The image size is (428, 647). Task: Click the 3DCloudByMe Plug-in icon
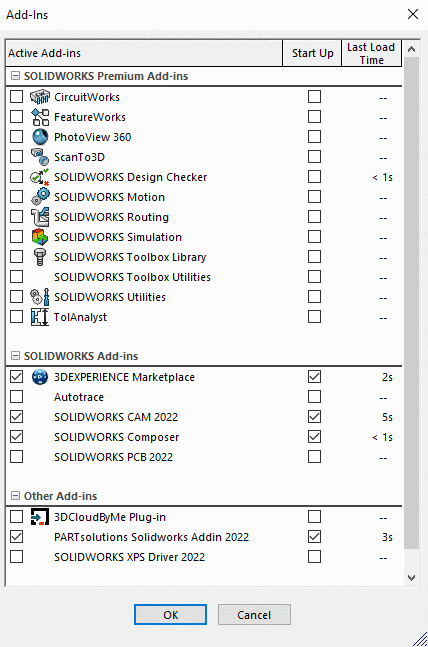click(40, 517)
